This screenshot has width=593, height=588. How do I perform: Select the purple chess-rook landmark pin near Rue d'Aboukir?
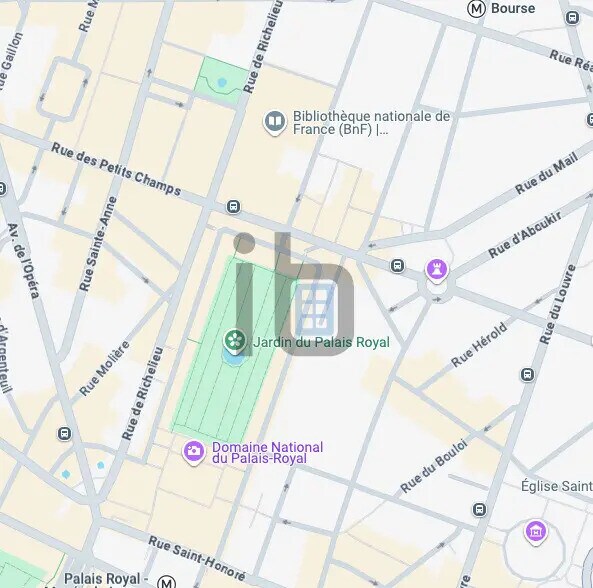coord(437,270)
